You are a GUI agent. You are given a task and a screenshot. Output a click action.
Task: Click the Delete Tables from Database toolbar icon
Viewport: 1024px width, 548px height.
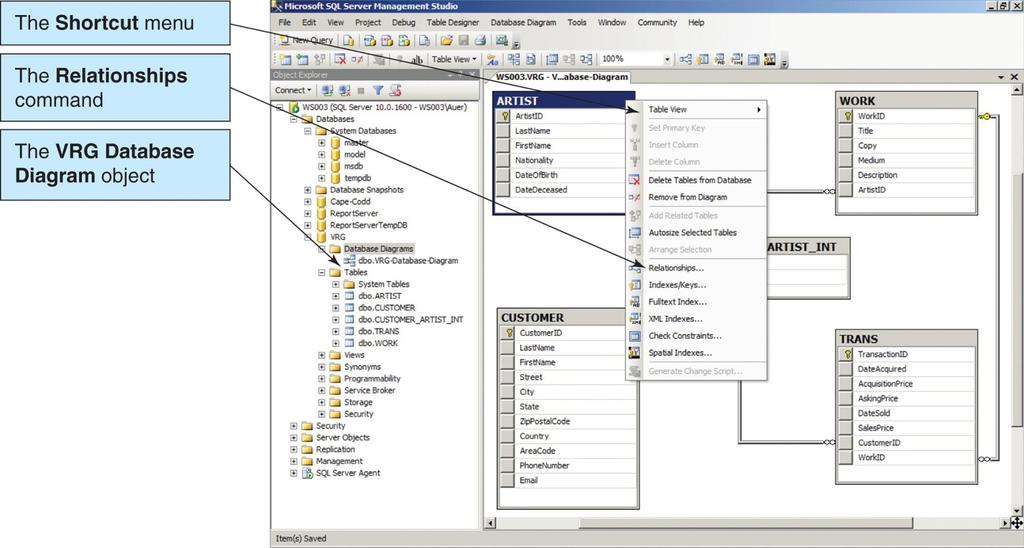[340, 59]
